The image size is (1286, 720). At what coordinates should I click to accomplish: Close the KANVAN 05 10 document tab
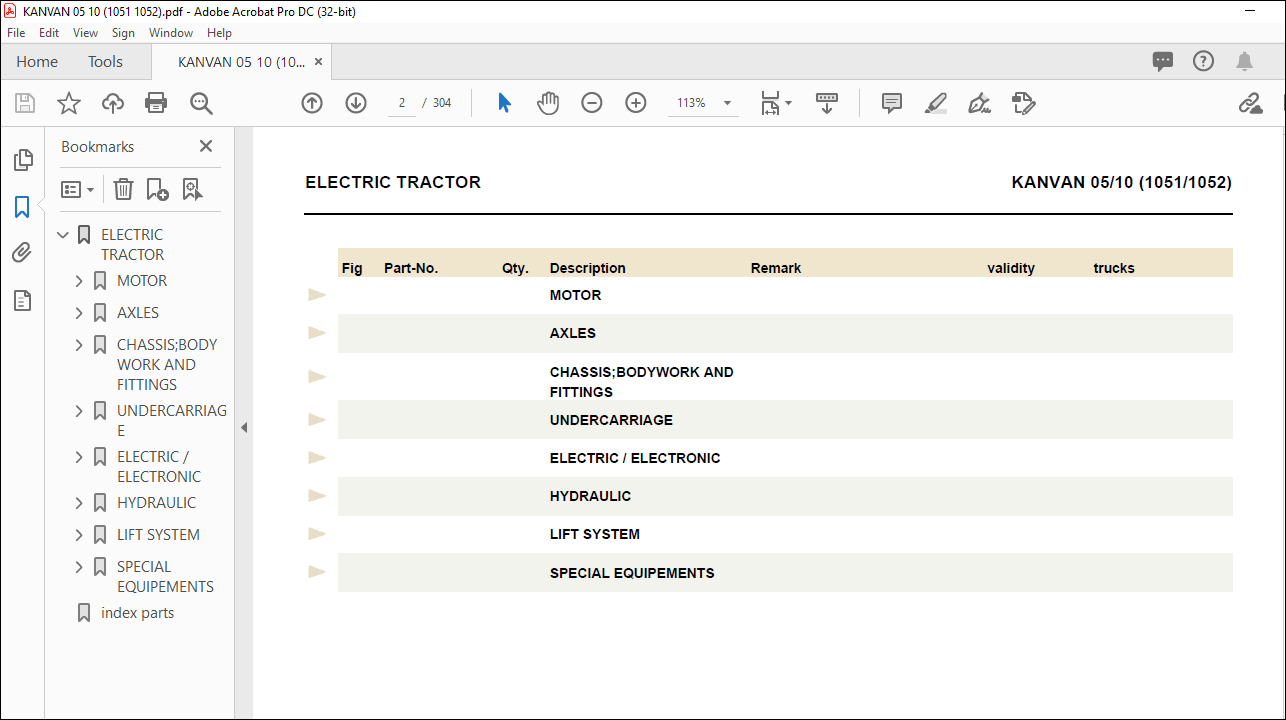(x=318, y=62)
